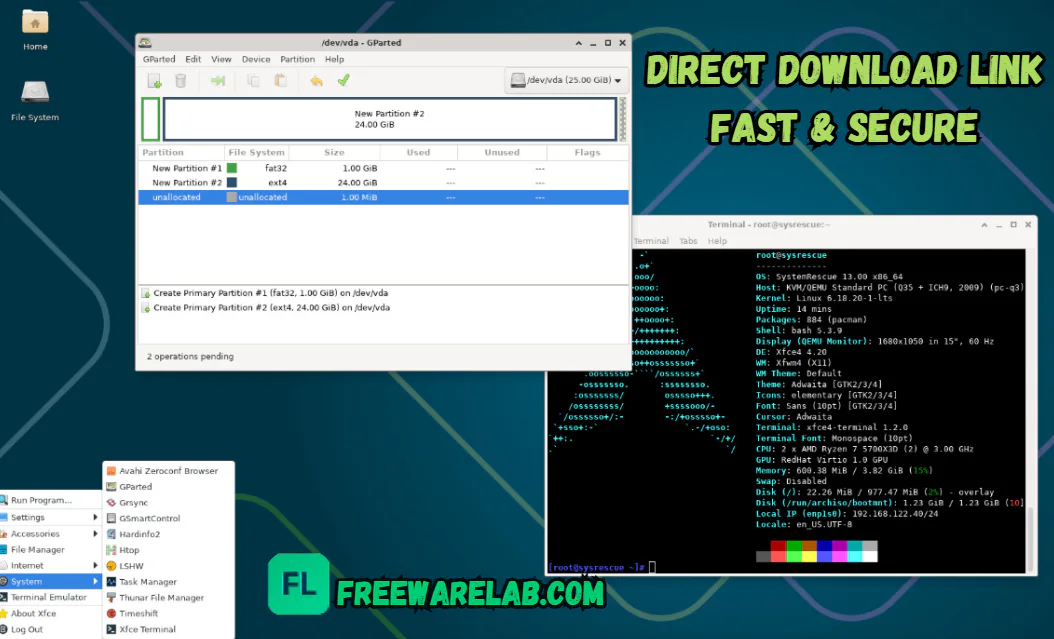The height and width of the screenshot is (639, 1054).
Task: Select the small green partition block in disk map
Action: [151, 119]
